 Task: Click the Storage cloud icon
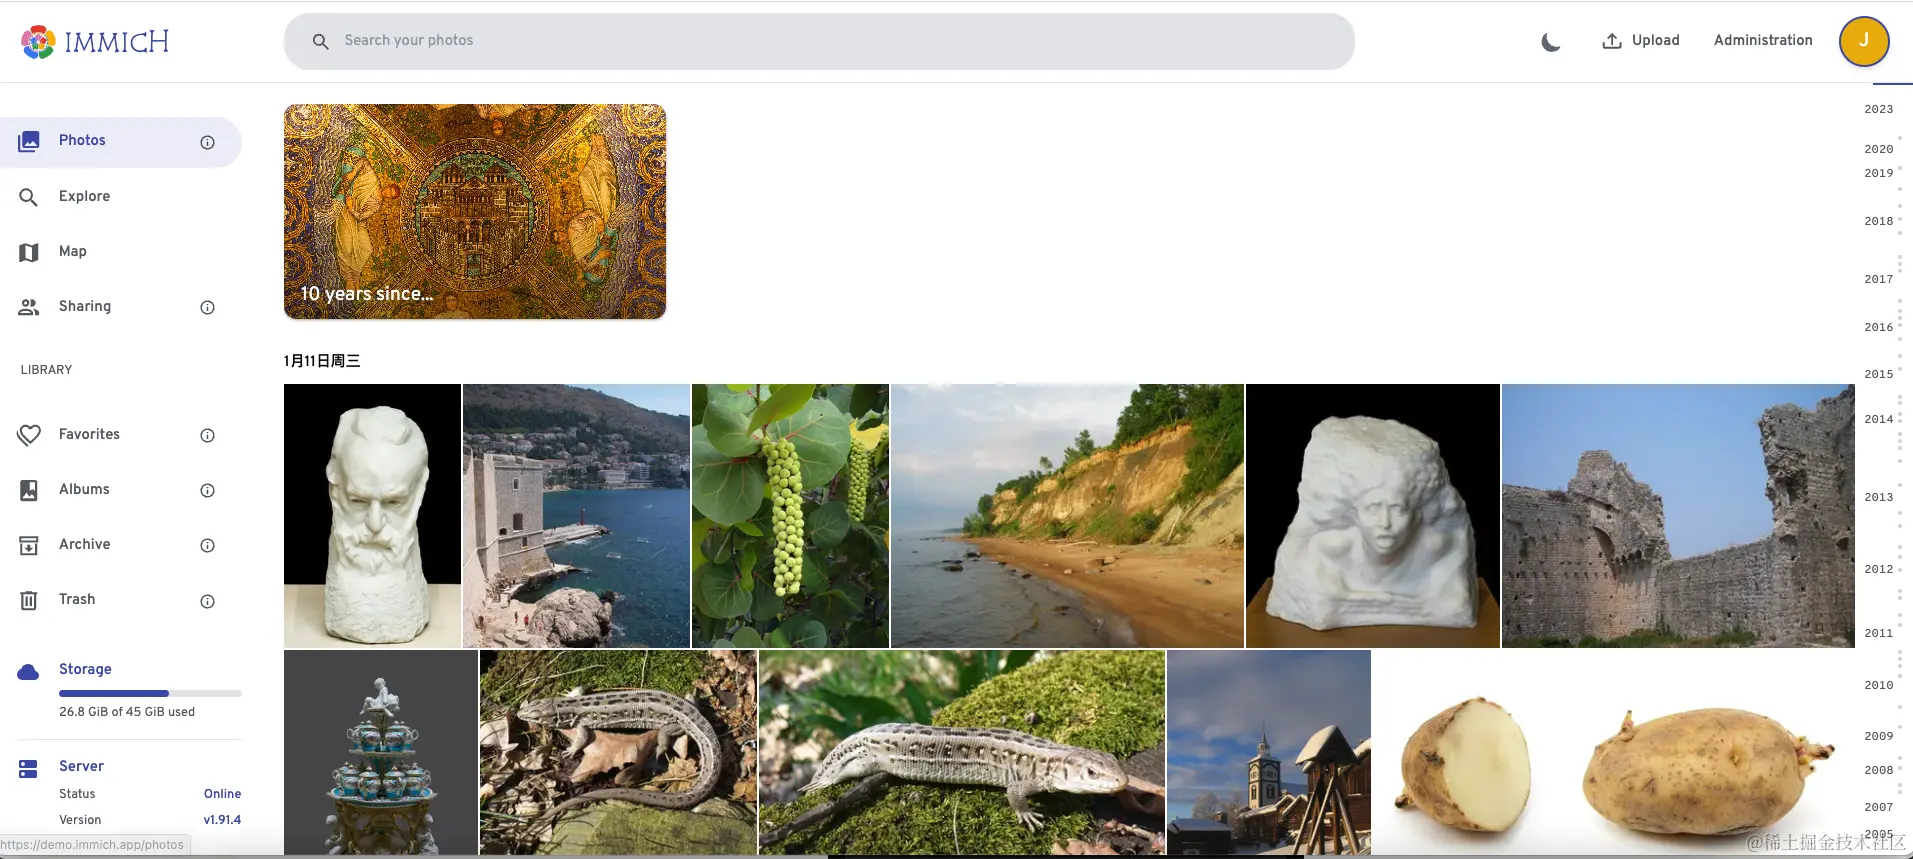click(28, 671)
